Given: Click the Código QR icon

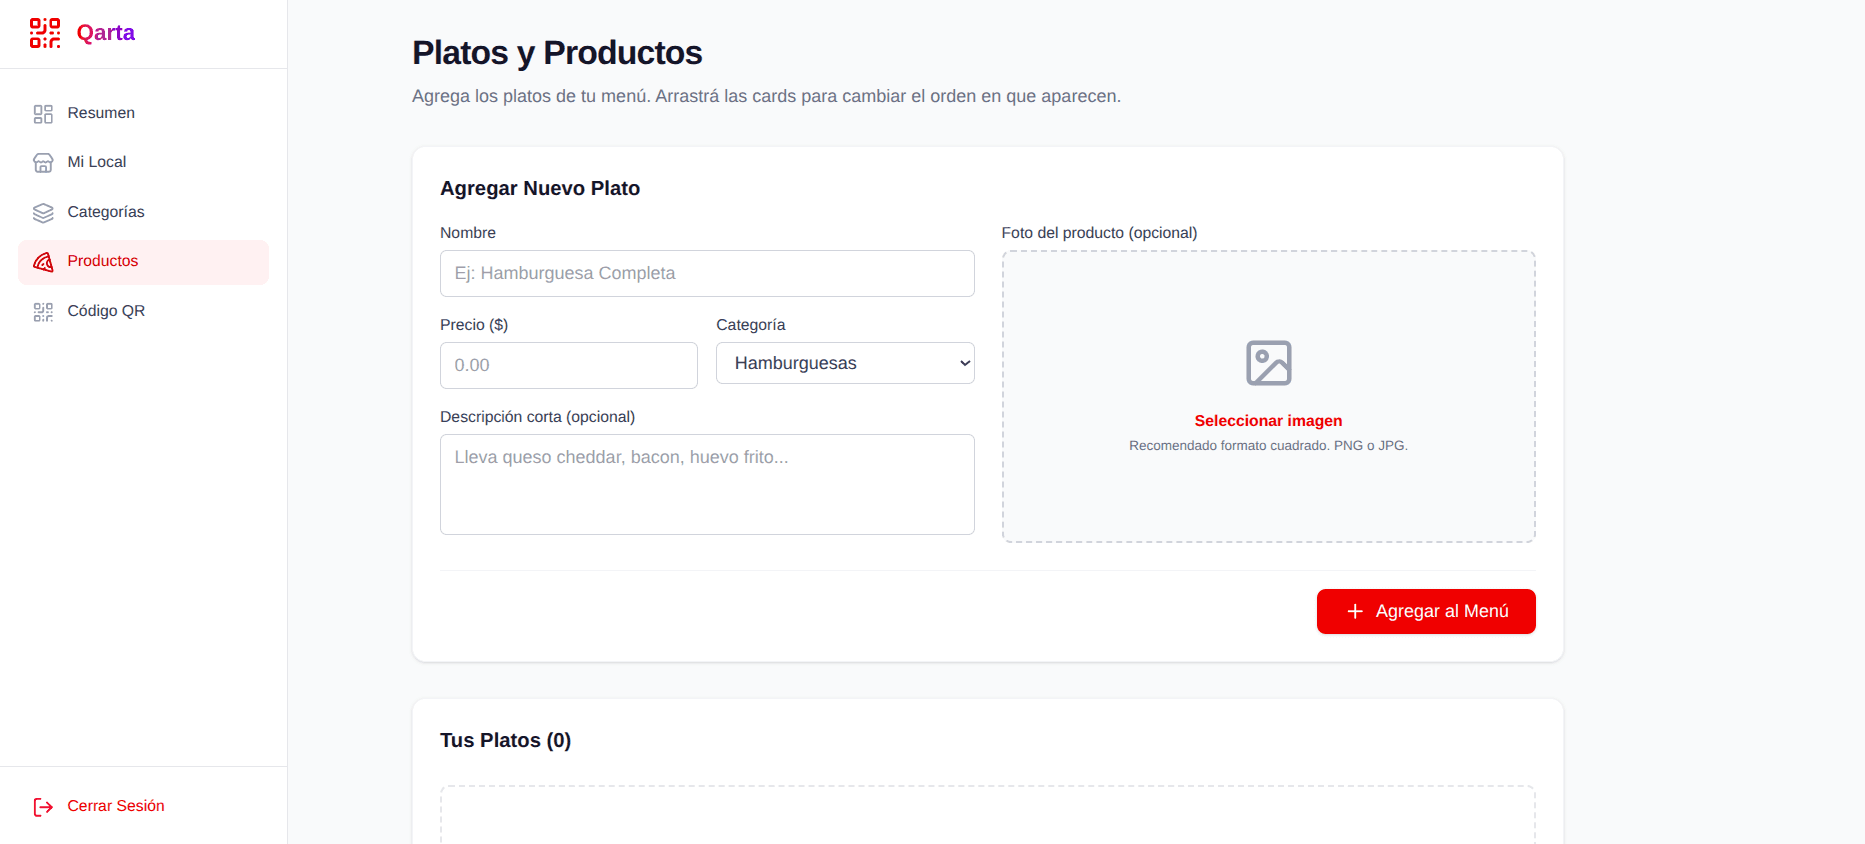Looking at the screenshot, I should coord(43,312).
